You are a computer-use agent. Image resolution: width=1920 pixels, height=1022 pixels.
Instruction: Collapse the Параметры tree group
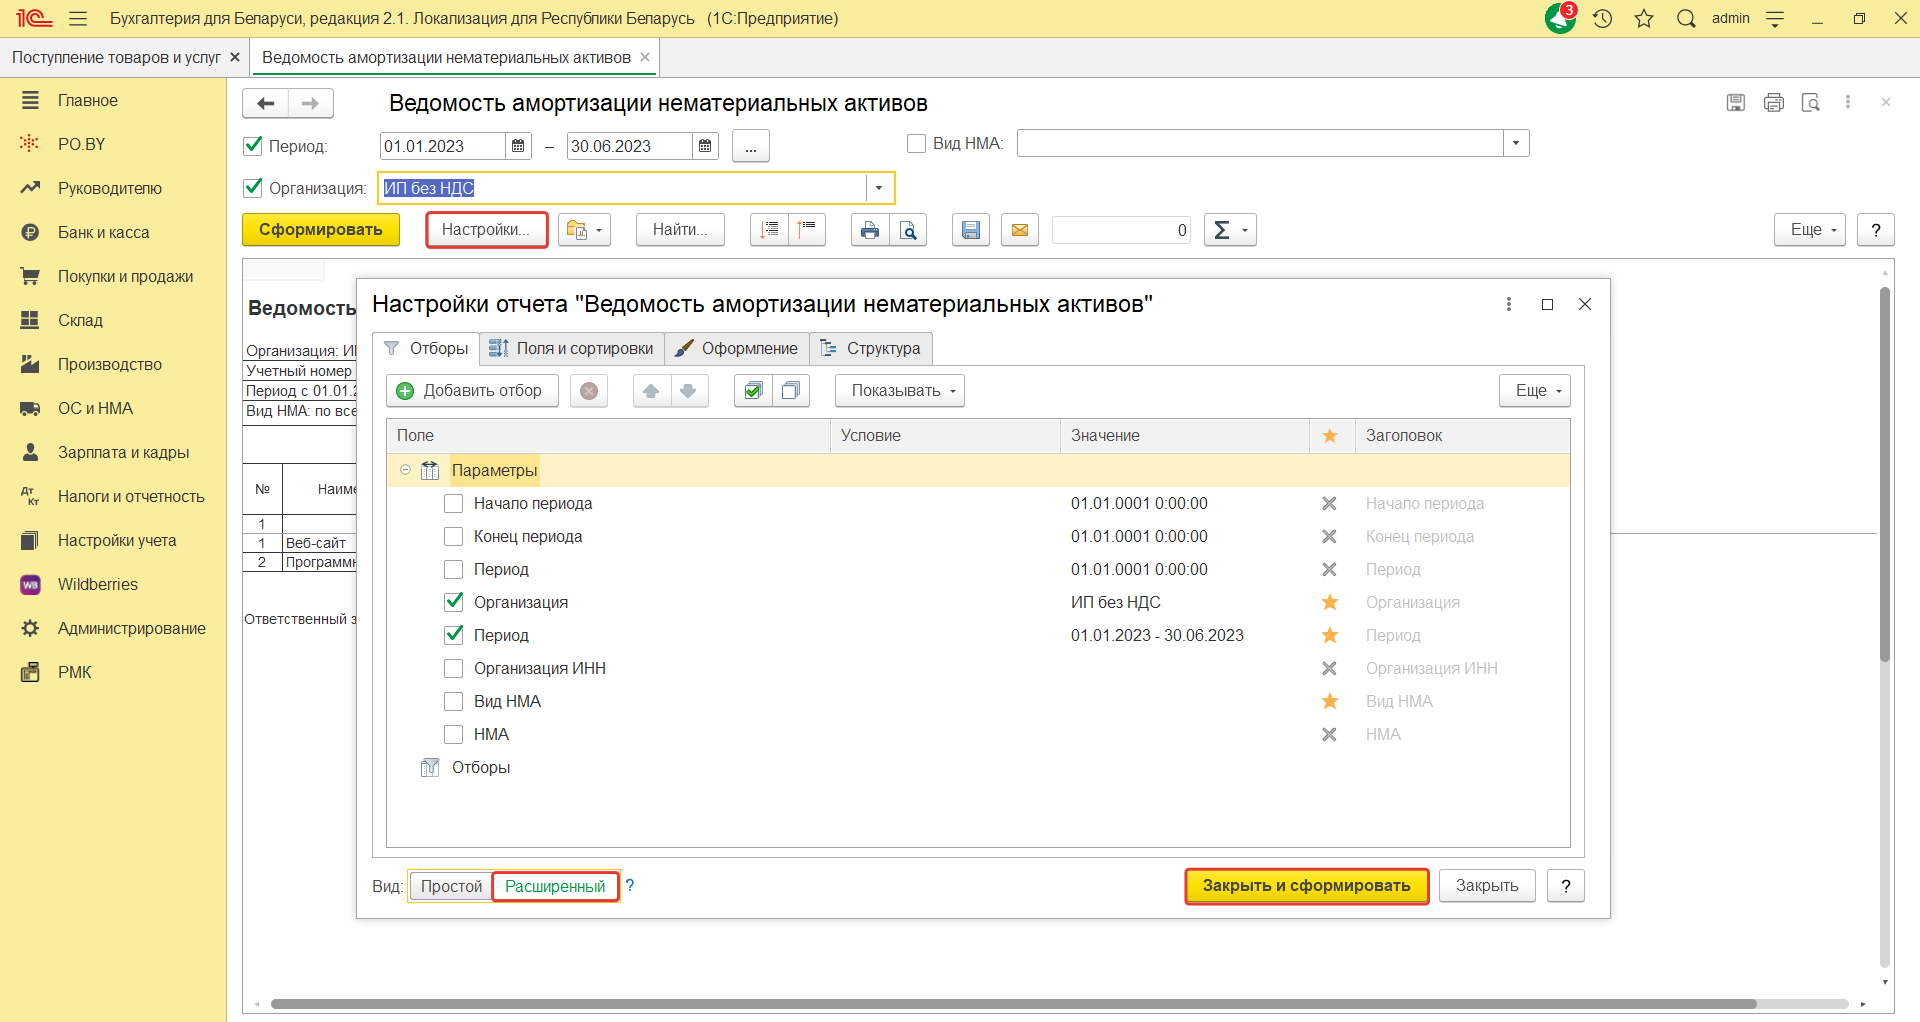coord(405,470)
